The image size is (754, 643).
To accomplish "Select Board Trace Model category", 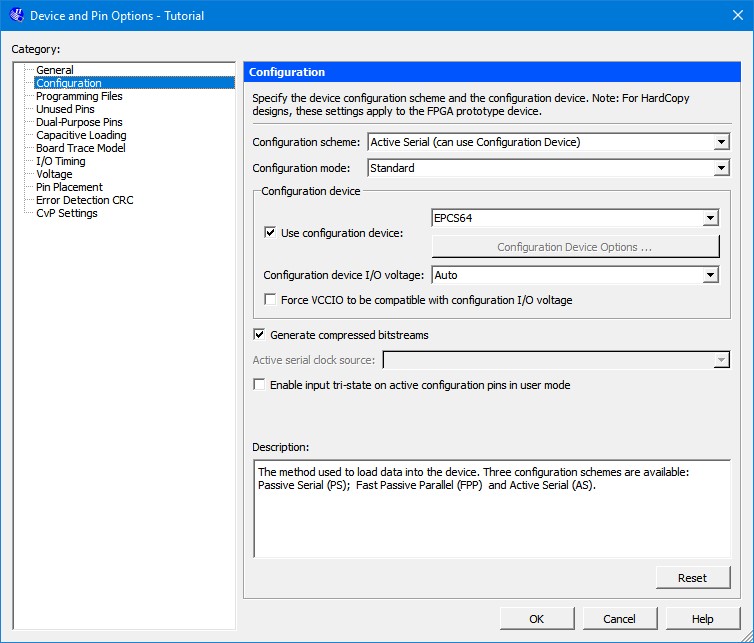I will point(81,148).
